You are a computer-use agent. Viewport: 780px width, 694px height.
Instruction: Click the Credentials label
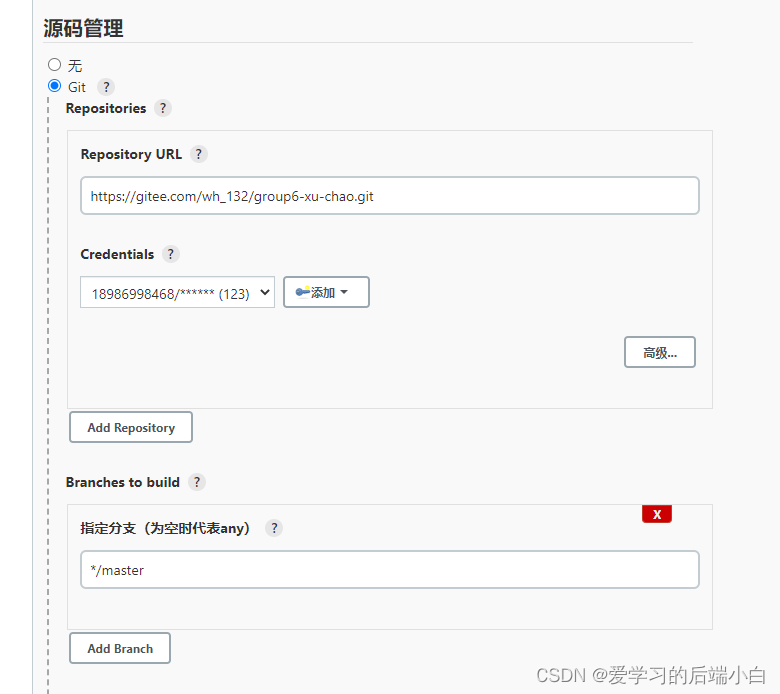[x=117, y=254]
